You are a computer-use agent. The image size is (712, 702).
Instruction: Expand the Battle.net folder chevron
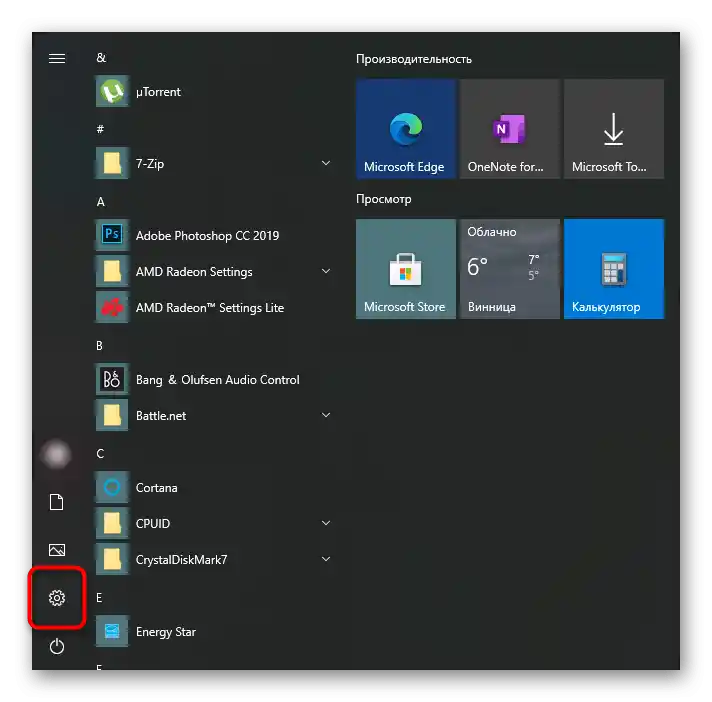point(326,415)
